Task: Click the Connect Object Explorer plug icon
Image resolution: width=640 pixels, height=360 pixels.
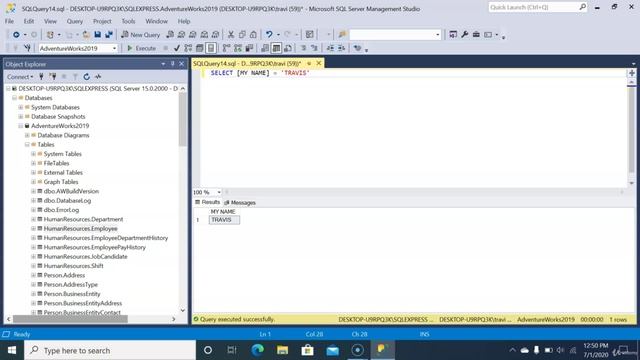Action: click(x=41, y=77)
